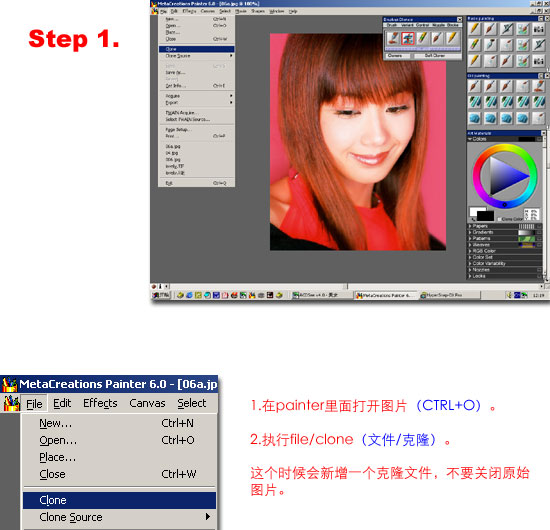
Task: Open the Variant menu in Brushes palette
Action: click(x=408, y=25)
